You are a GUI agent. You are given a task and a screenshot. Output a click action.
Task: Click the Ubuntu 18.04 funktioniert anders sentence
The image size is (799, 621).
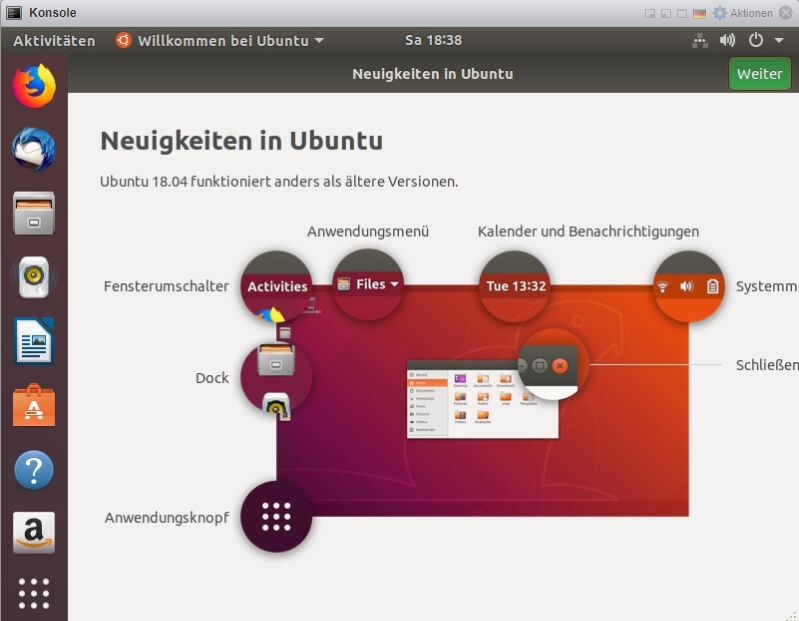coord(279,182)
